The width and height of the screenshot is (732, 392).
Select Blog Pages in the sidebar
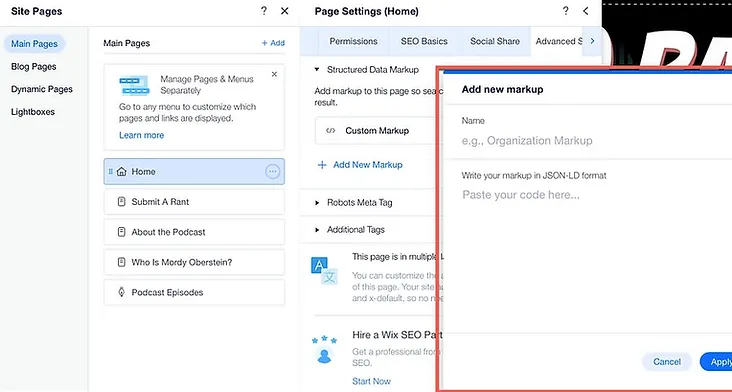point(34,67)
